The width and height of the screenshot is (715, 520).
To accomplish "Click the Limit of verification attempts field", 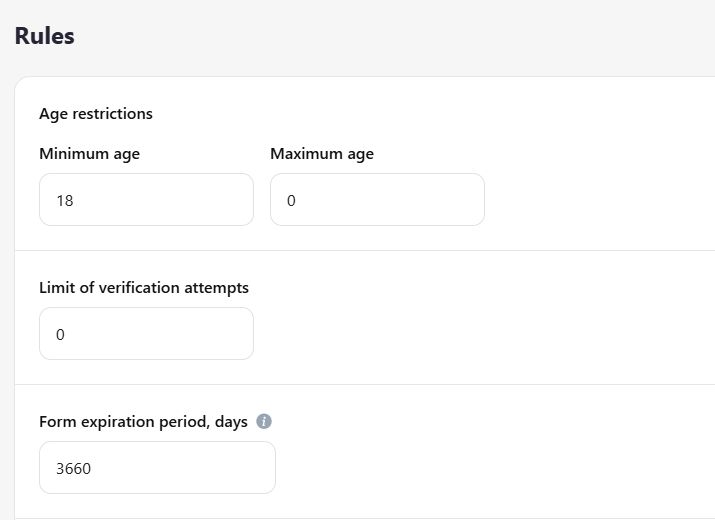I will point(146,334).
